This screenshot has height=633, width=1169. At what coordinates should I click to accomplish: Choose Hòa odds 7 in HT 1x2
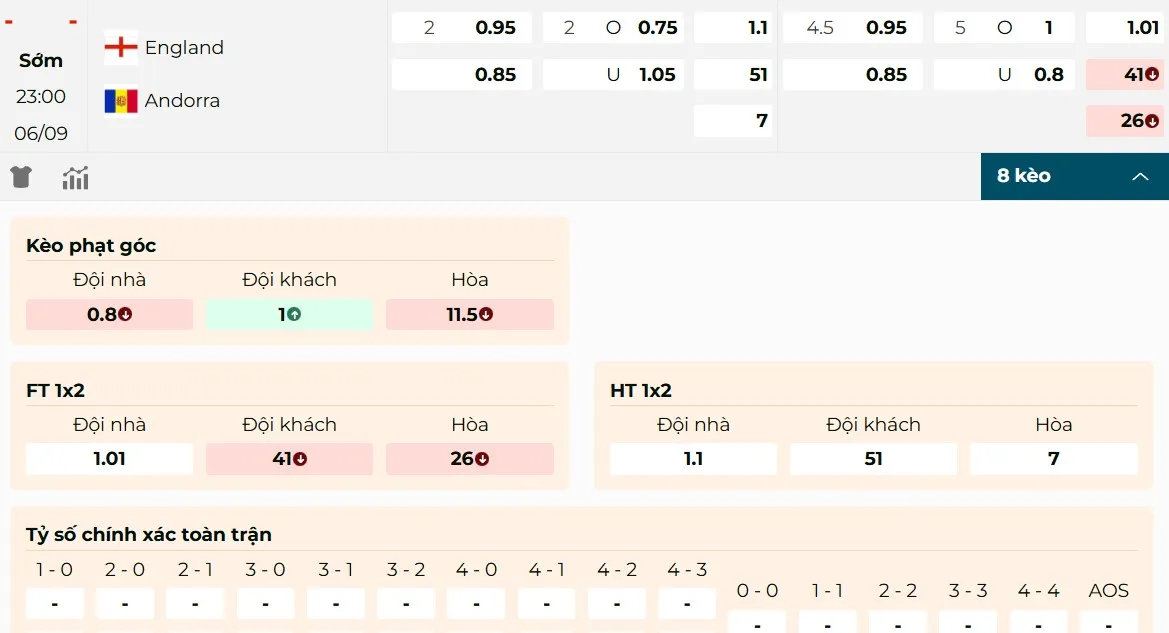coord(1053,459)
